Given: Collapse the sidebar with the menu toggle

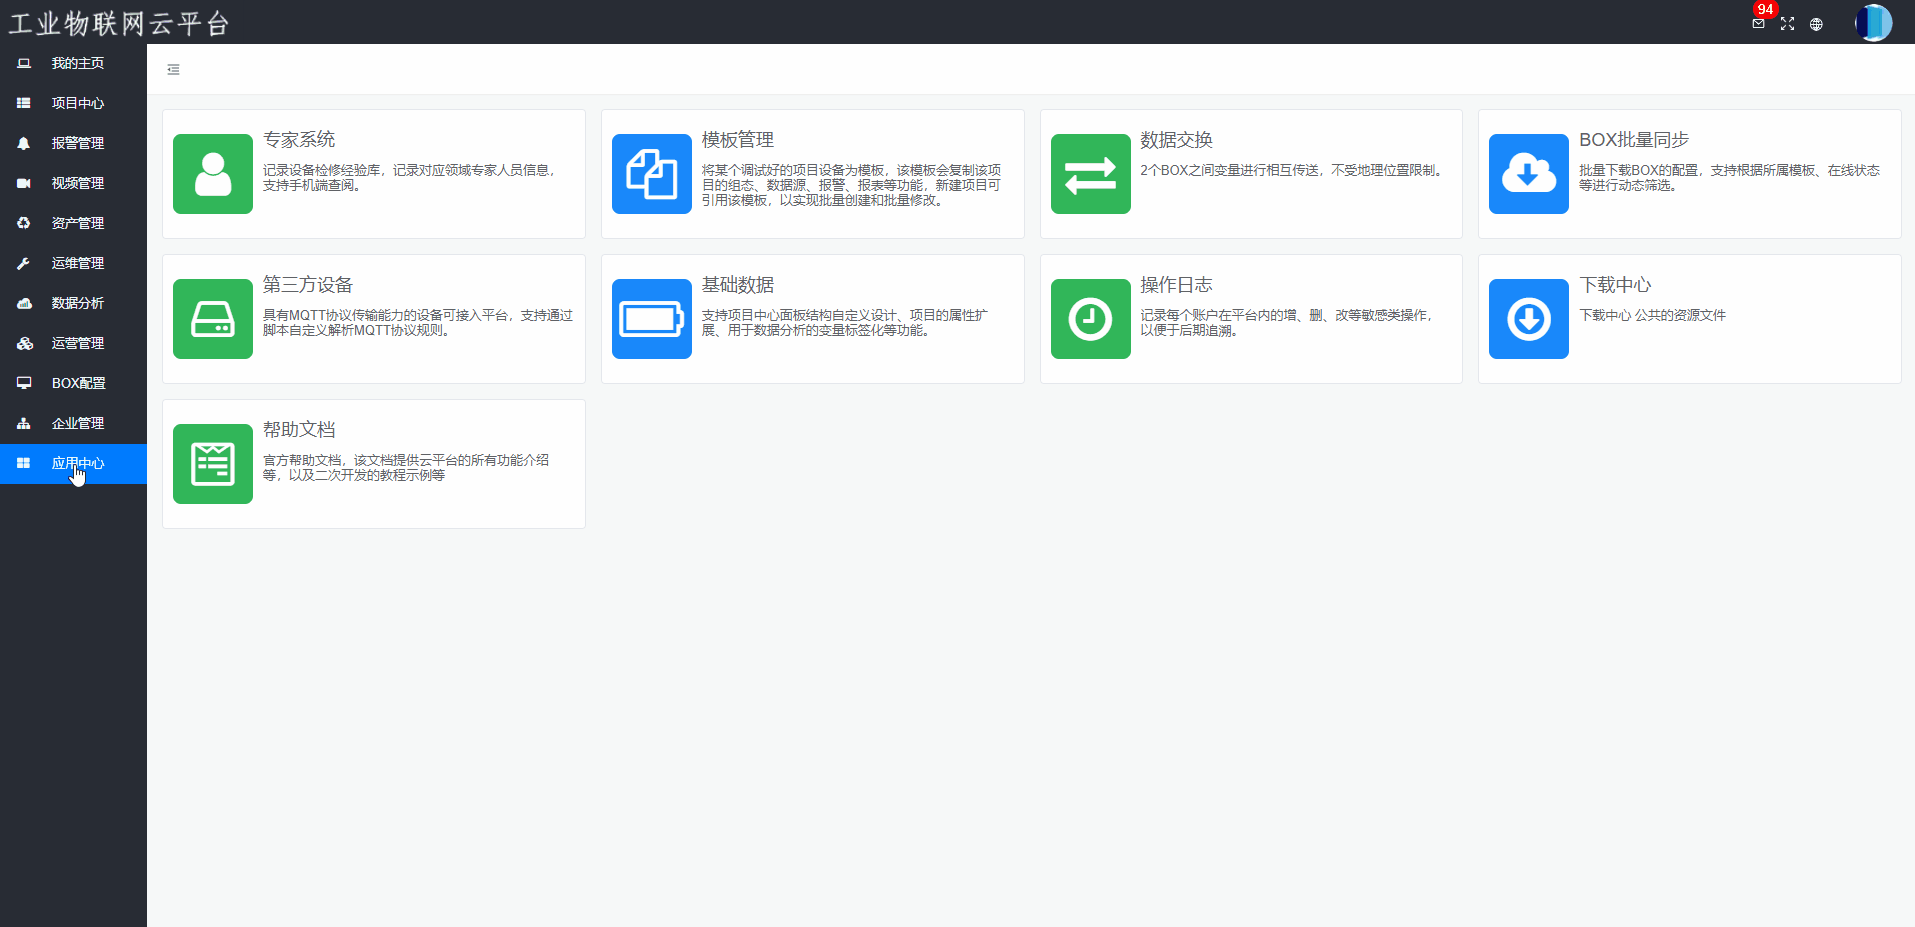Looking at the screenshot, I should point(173,70).
